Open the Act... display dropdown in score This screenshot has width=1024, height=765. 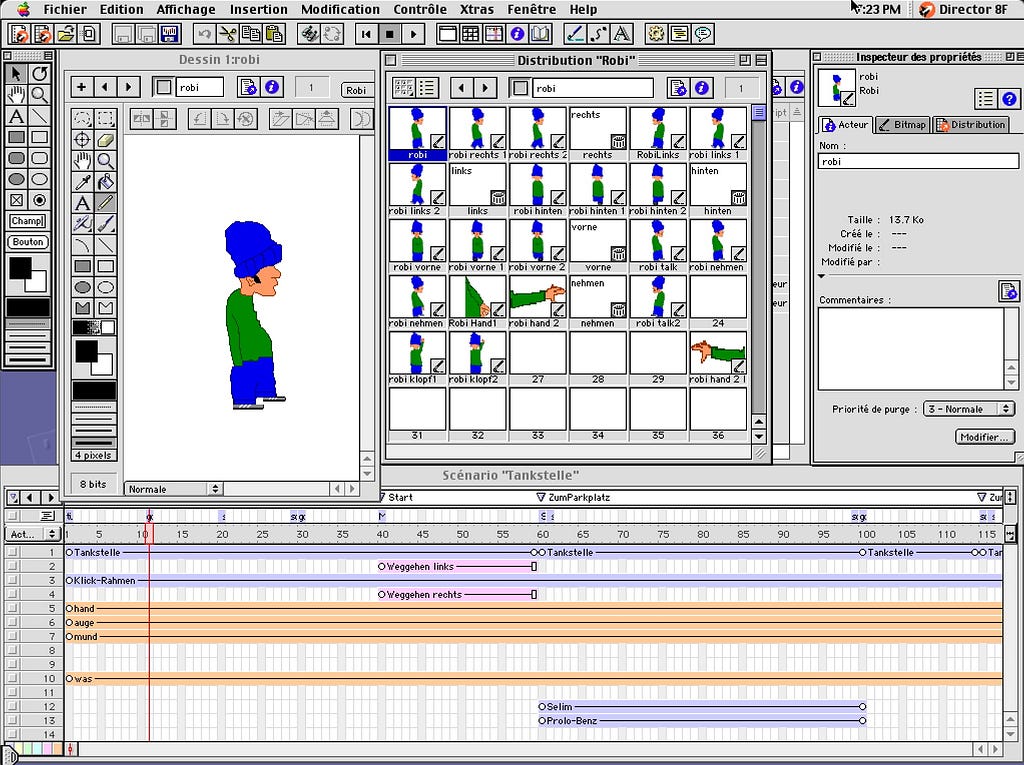coord(33,534)
